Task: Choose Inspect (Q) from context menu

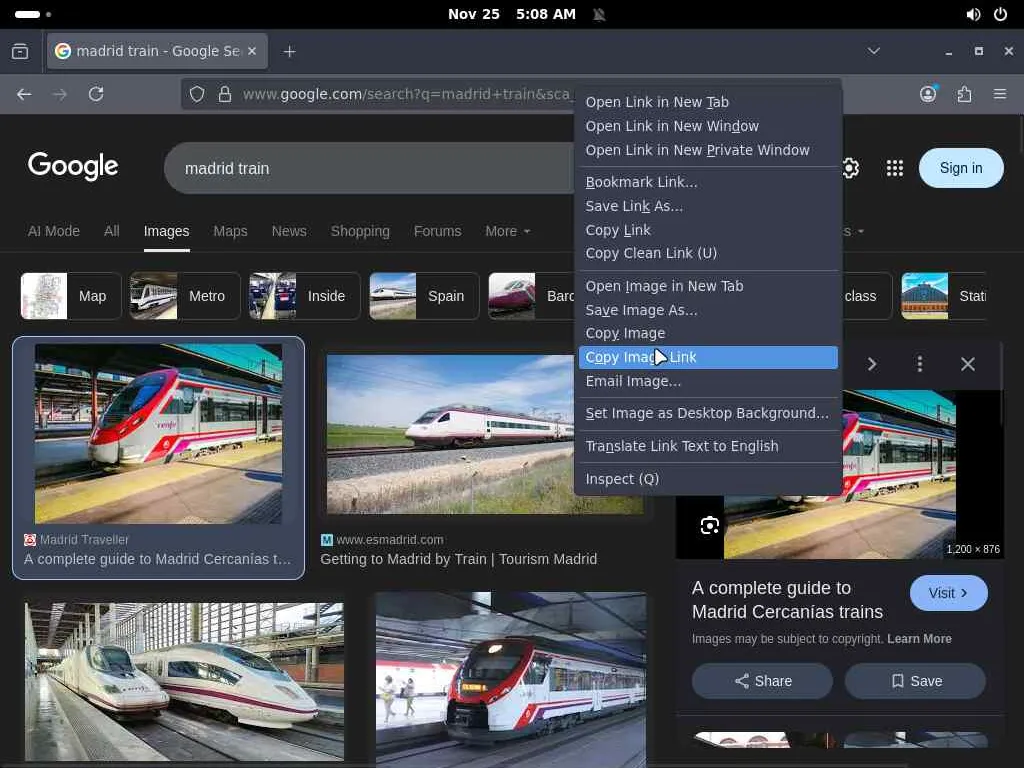Action: [708, 479]
